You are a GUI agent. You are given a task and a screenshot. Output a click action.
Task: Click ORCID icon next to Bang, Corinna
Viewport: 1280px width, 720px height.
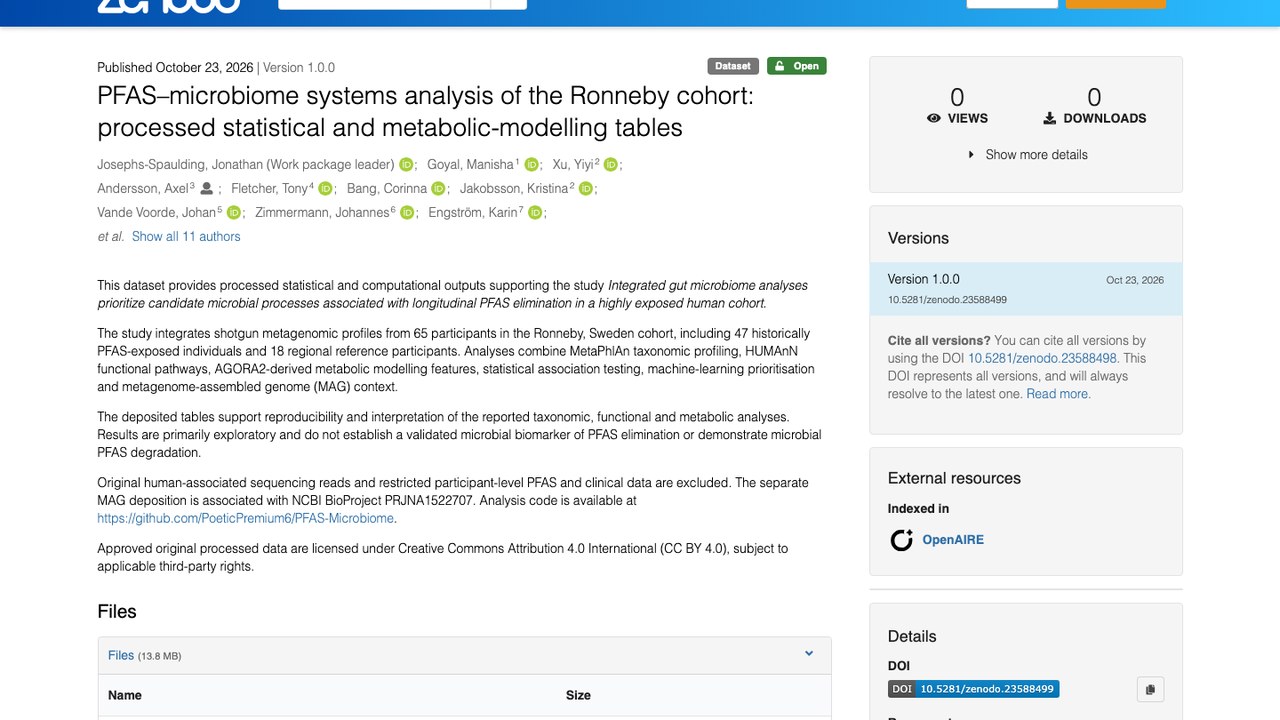(x=438, y=189)
